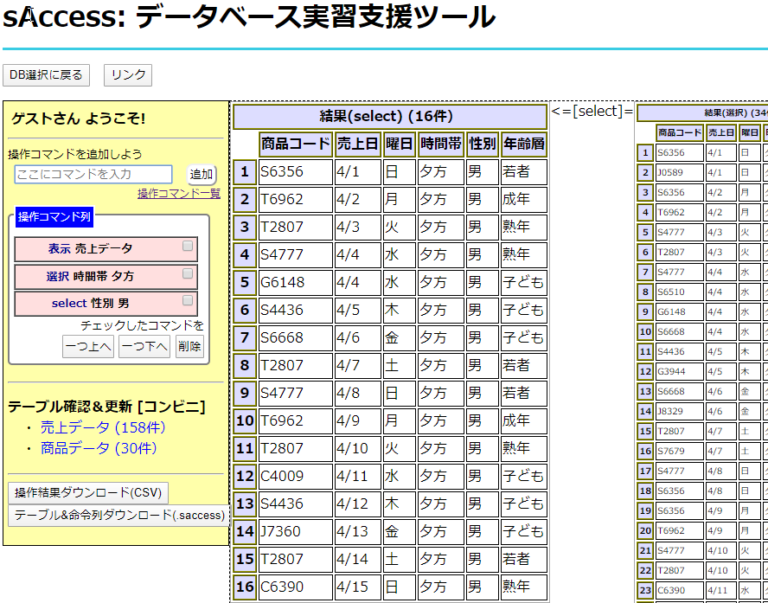This screenshot has height=603, width=768.
Task: Tick the 選択 時間帯 夕方 checkbox
Action: (187, 273)
